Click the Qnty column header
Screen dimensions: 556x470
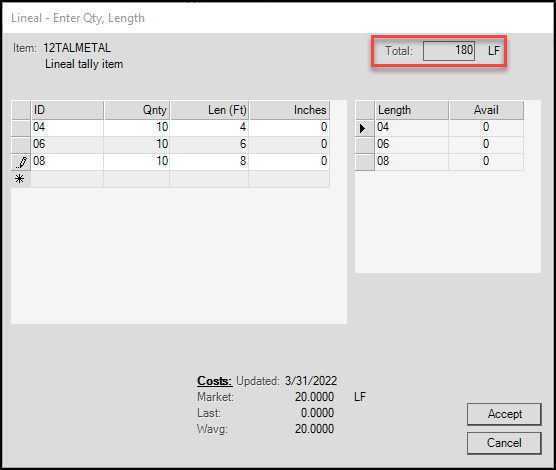point(137,110)
